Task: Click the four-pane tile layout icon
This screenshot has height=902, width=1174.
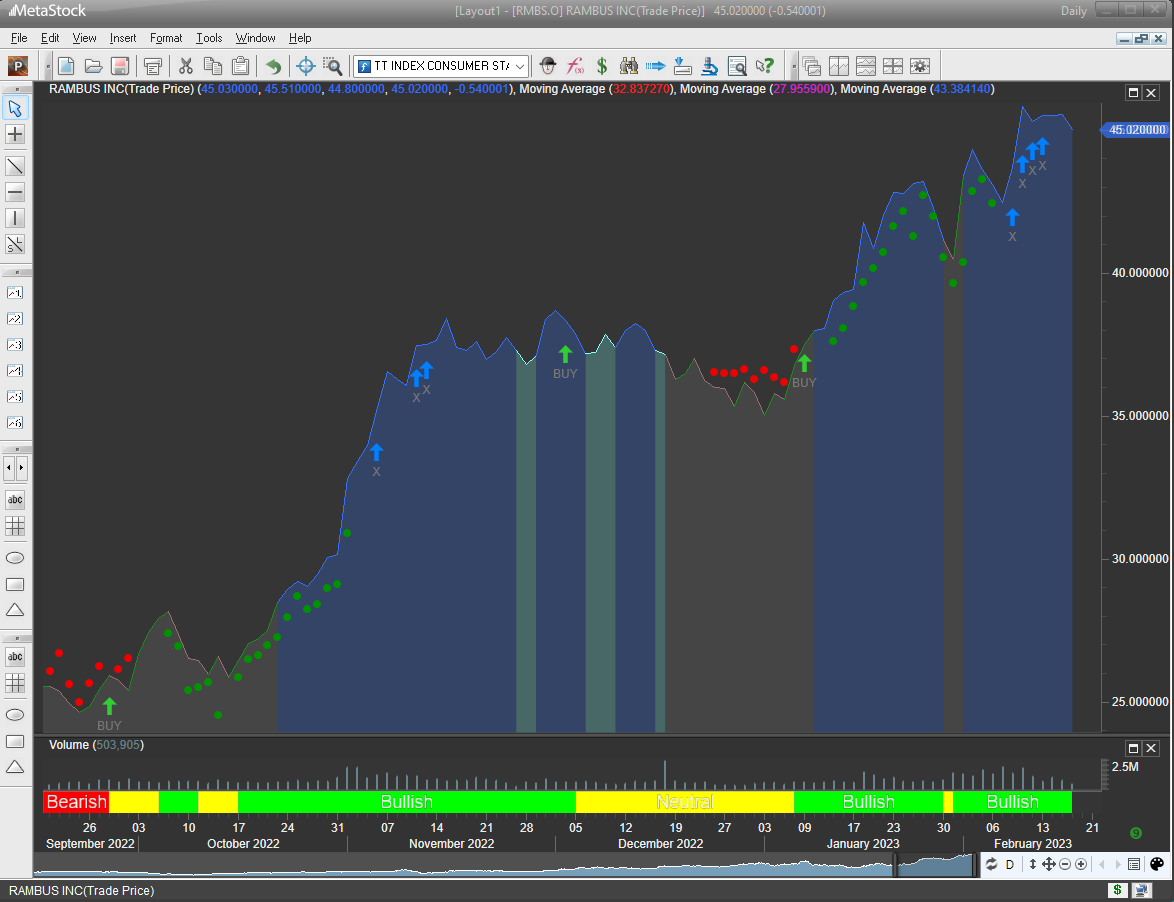Action: [x=892, y=66]
